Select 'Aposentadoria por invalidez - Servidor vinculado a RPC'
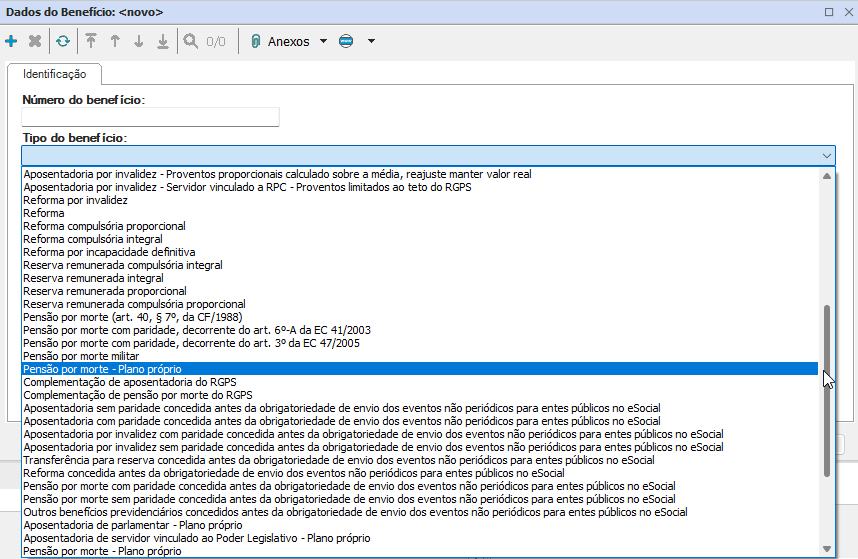The image size is (858, 559). (420, 187)
